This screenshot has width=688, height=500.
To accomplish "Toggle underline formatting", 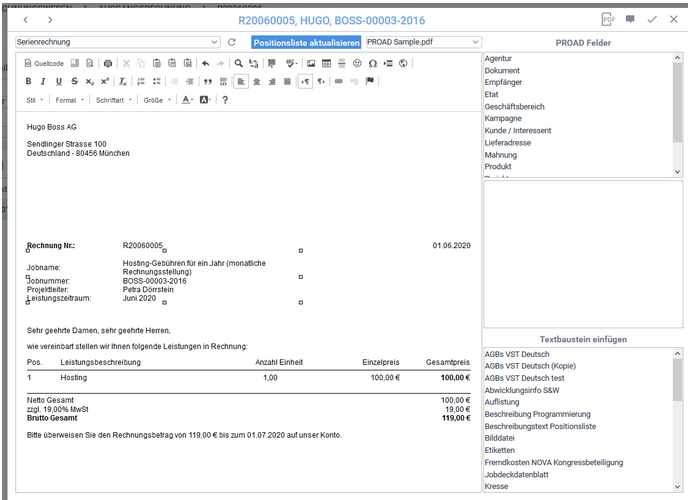I will point(59,81).
